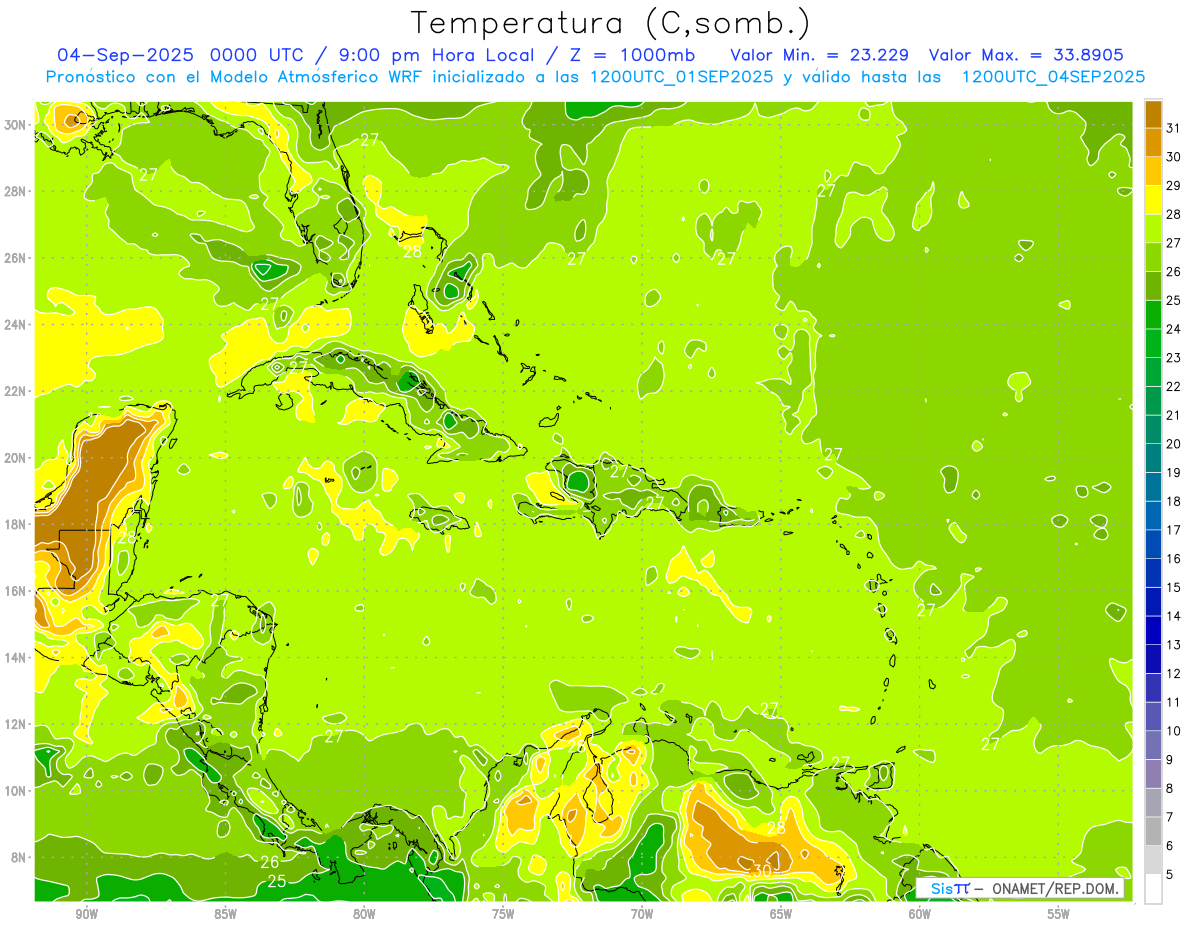Click the '65W' longitude axis label

point(781,914)
